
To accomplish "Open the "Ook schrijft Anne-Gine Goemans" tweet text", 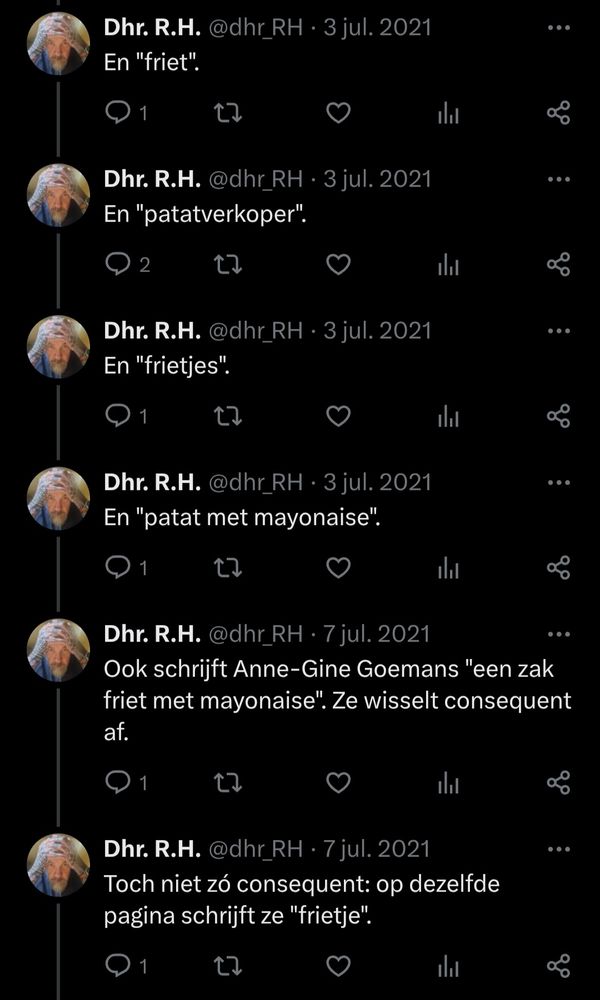I will (337, 702).
